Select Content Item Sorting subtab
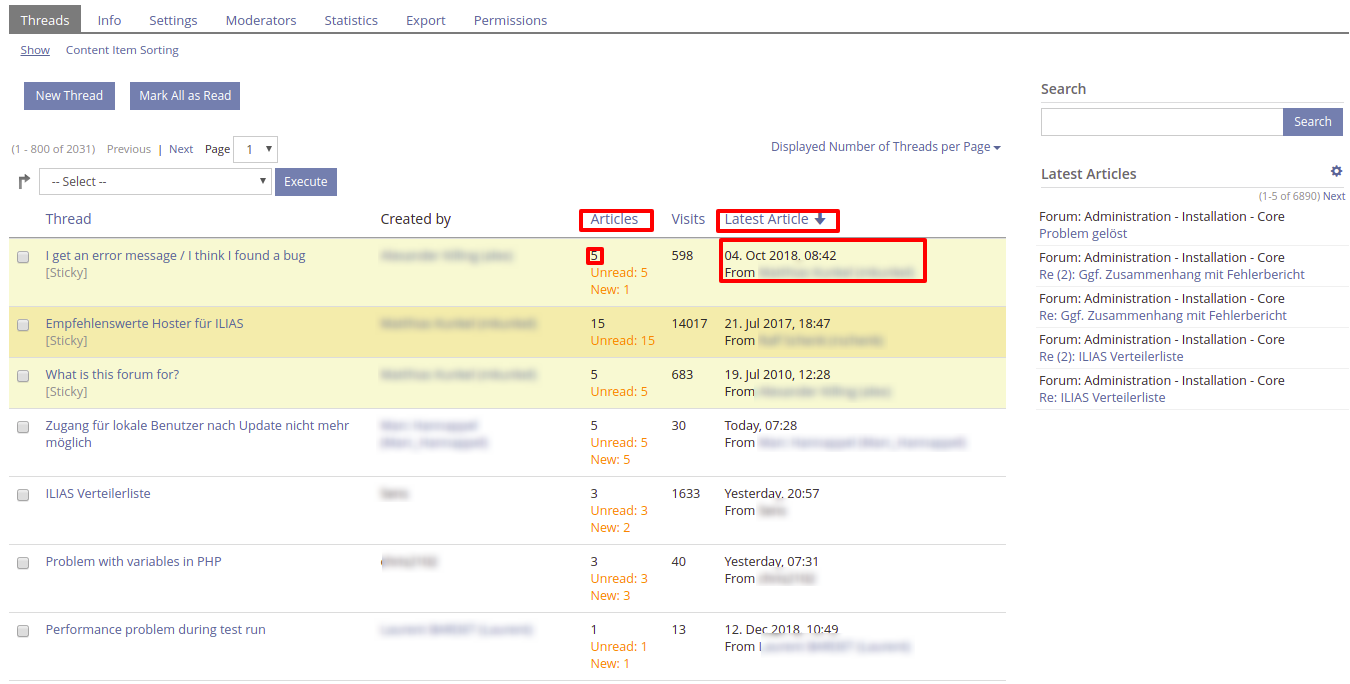This screenshot has height=684, width=1350. click(x=122, y=50)
